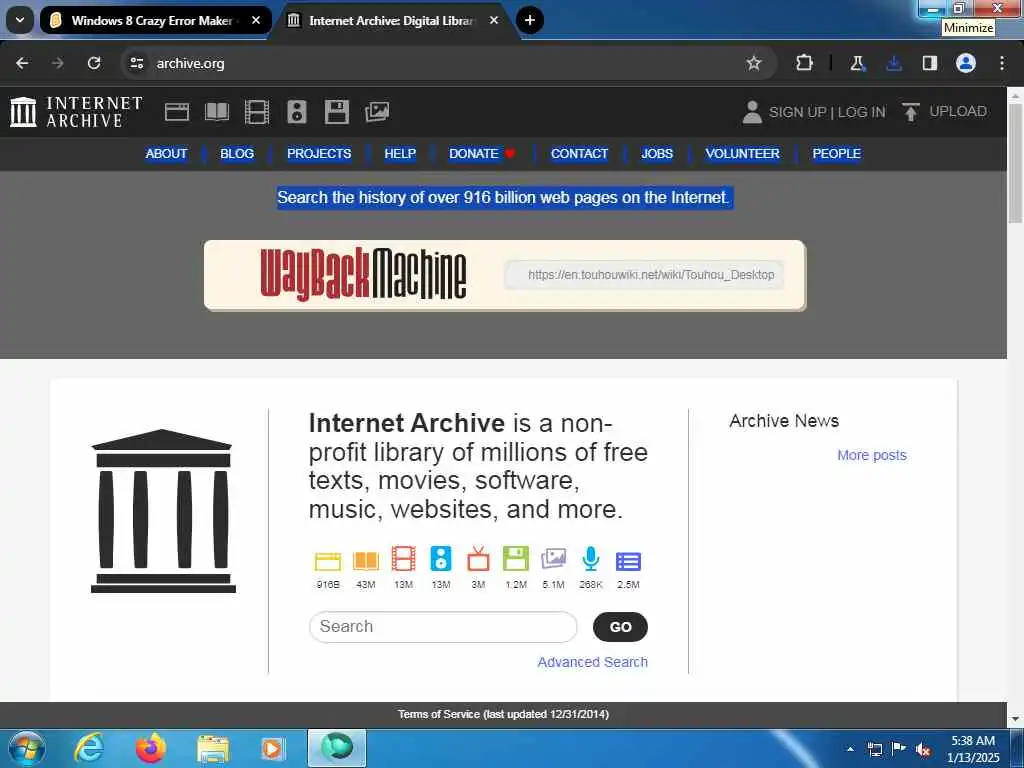Open the Software floppy icon in header
This screenshot has width=1024, height=768.
pos(337,112)
